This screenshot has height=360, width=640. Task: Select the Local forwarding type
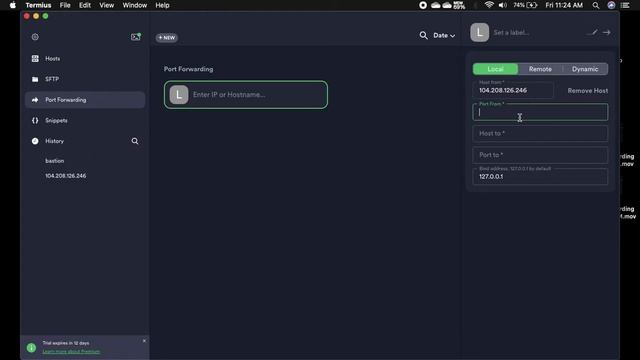pyautogui.click(x=495, y=69)
